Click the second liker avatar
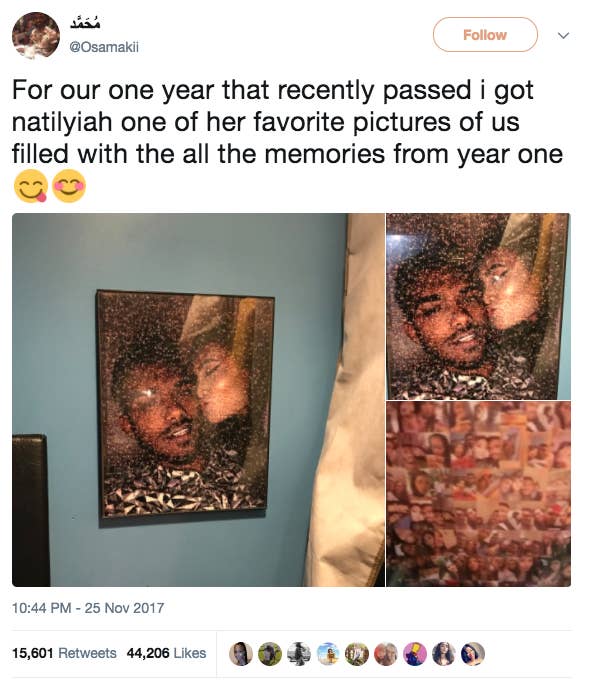The height and width of the screenshot is (684, 604). click(x=270, y=653)
